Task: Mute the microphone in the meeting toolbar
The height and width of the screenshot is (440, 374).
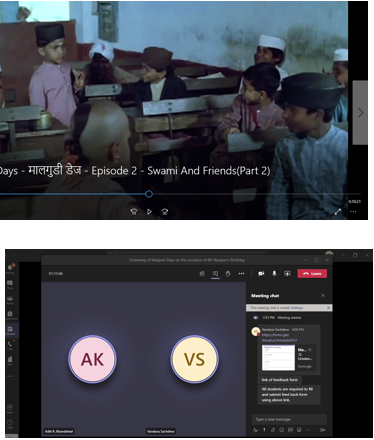Action: pos(274,273)
